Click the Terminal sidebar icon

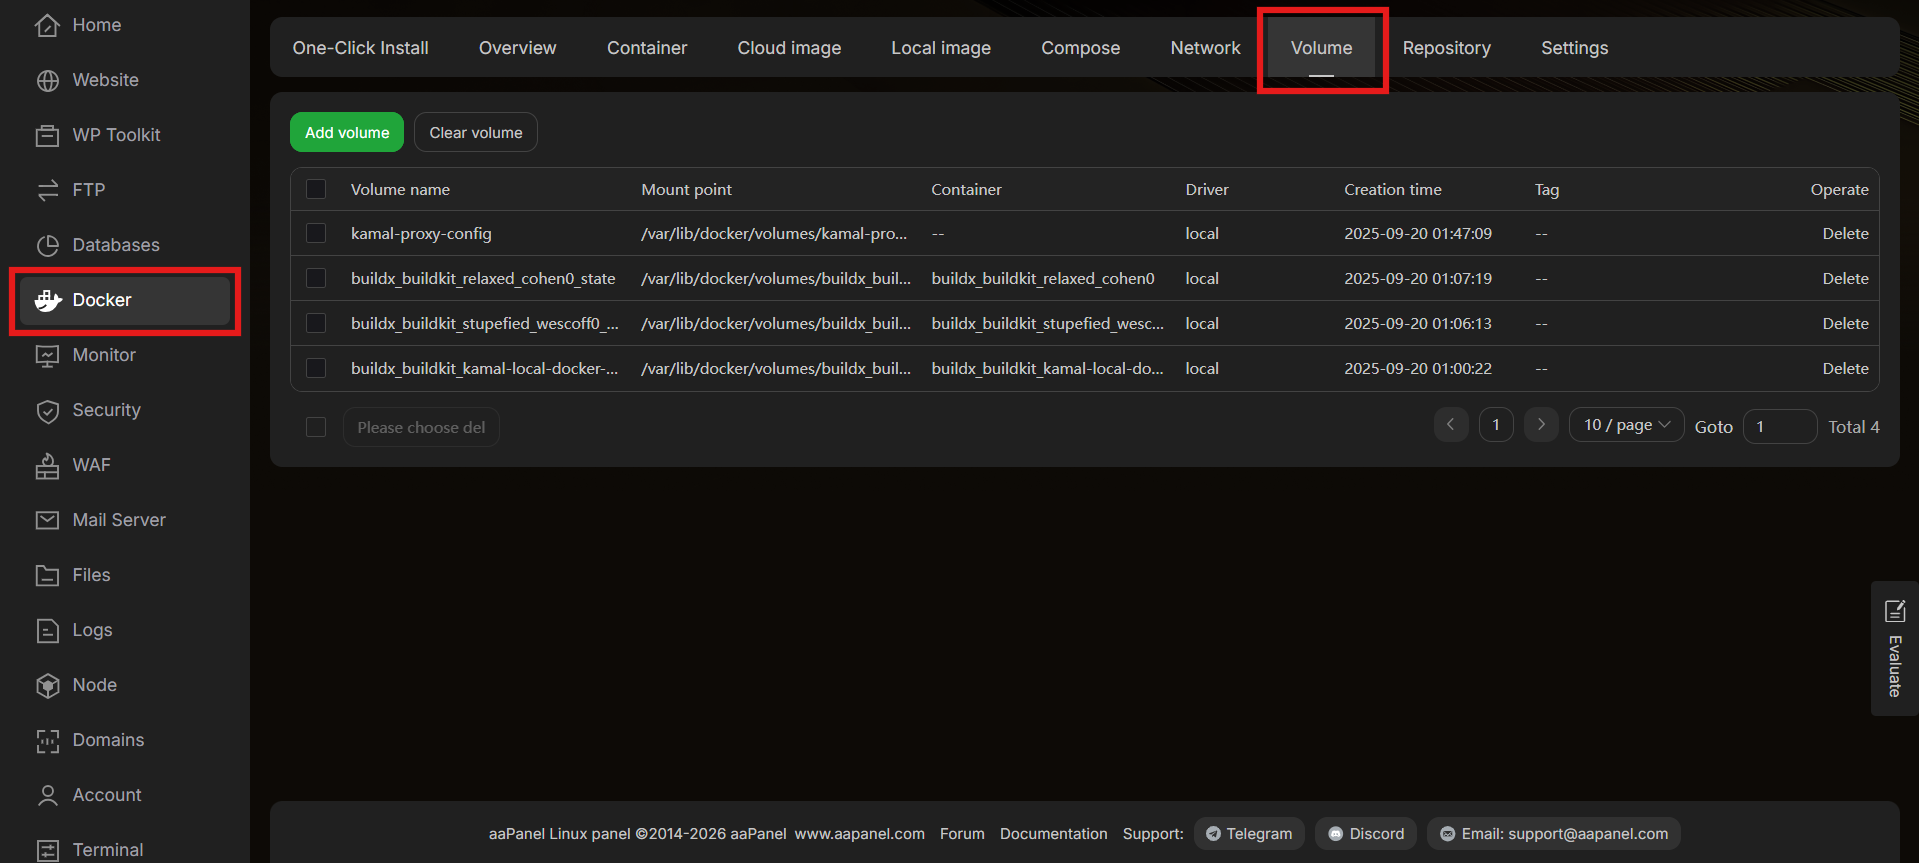tap(47, 850)
